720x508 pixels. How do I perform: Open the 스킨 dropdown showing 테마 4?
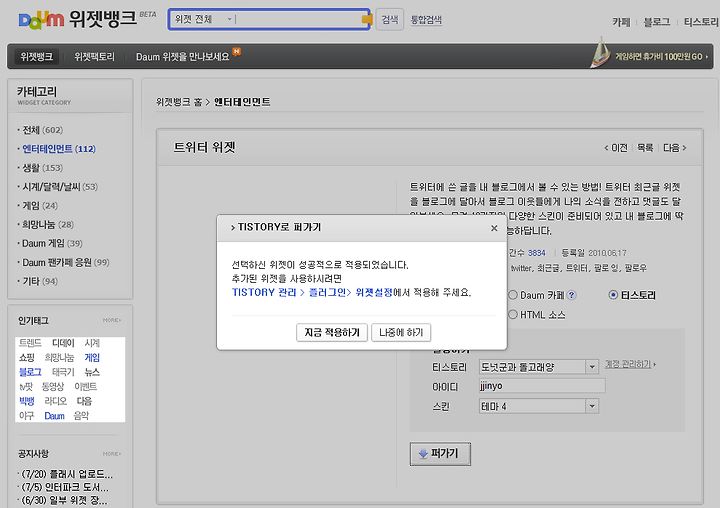click(539, 406)
